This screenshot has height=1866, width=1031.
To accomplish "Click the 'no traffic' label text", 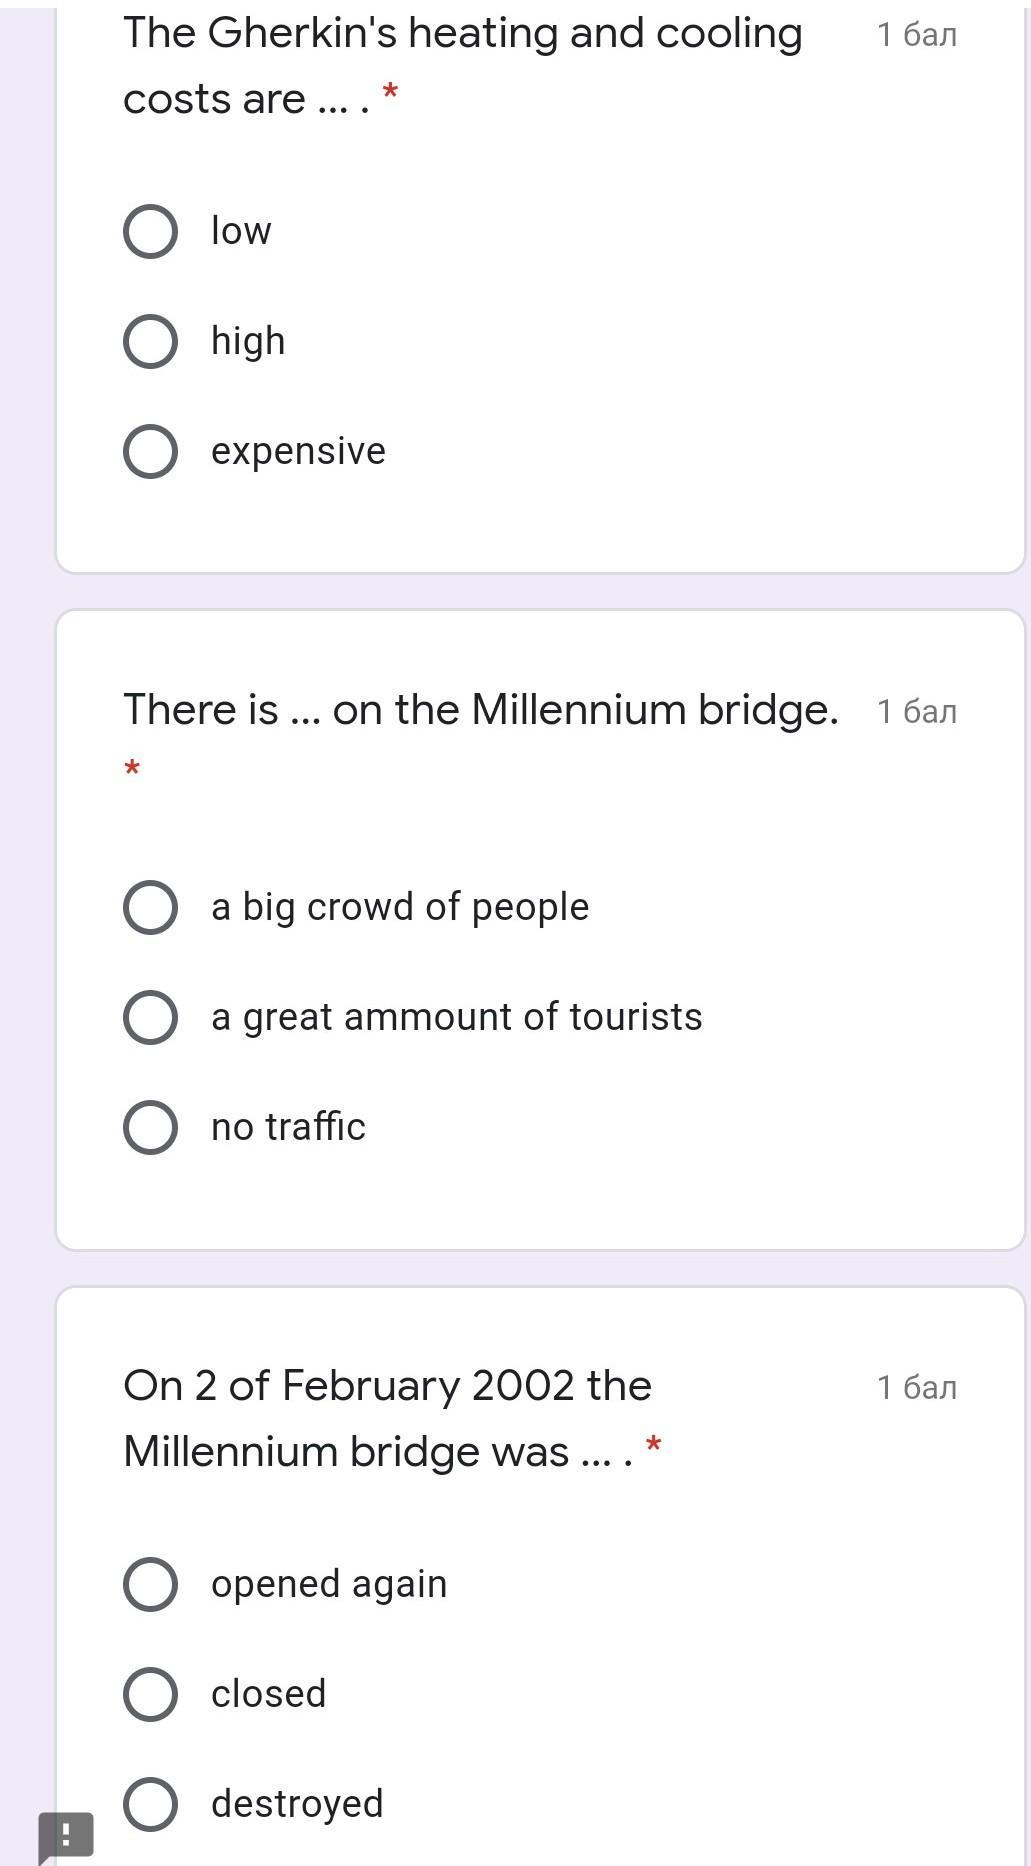I will pos(288,1127).
